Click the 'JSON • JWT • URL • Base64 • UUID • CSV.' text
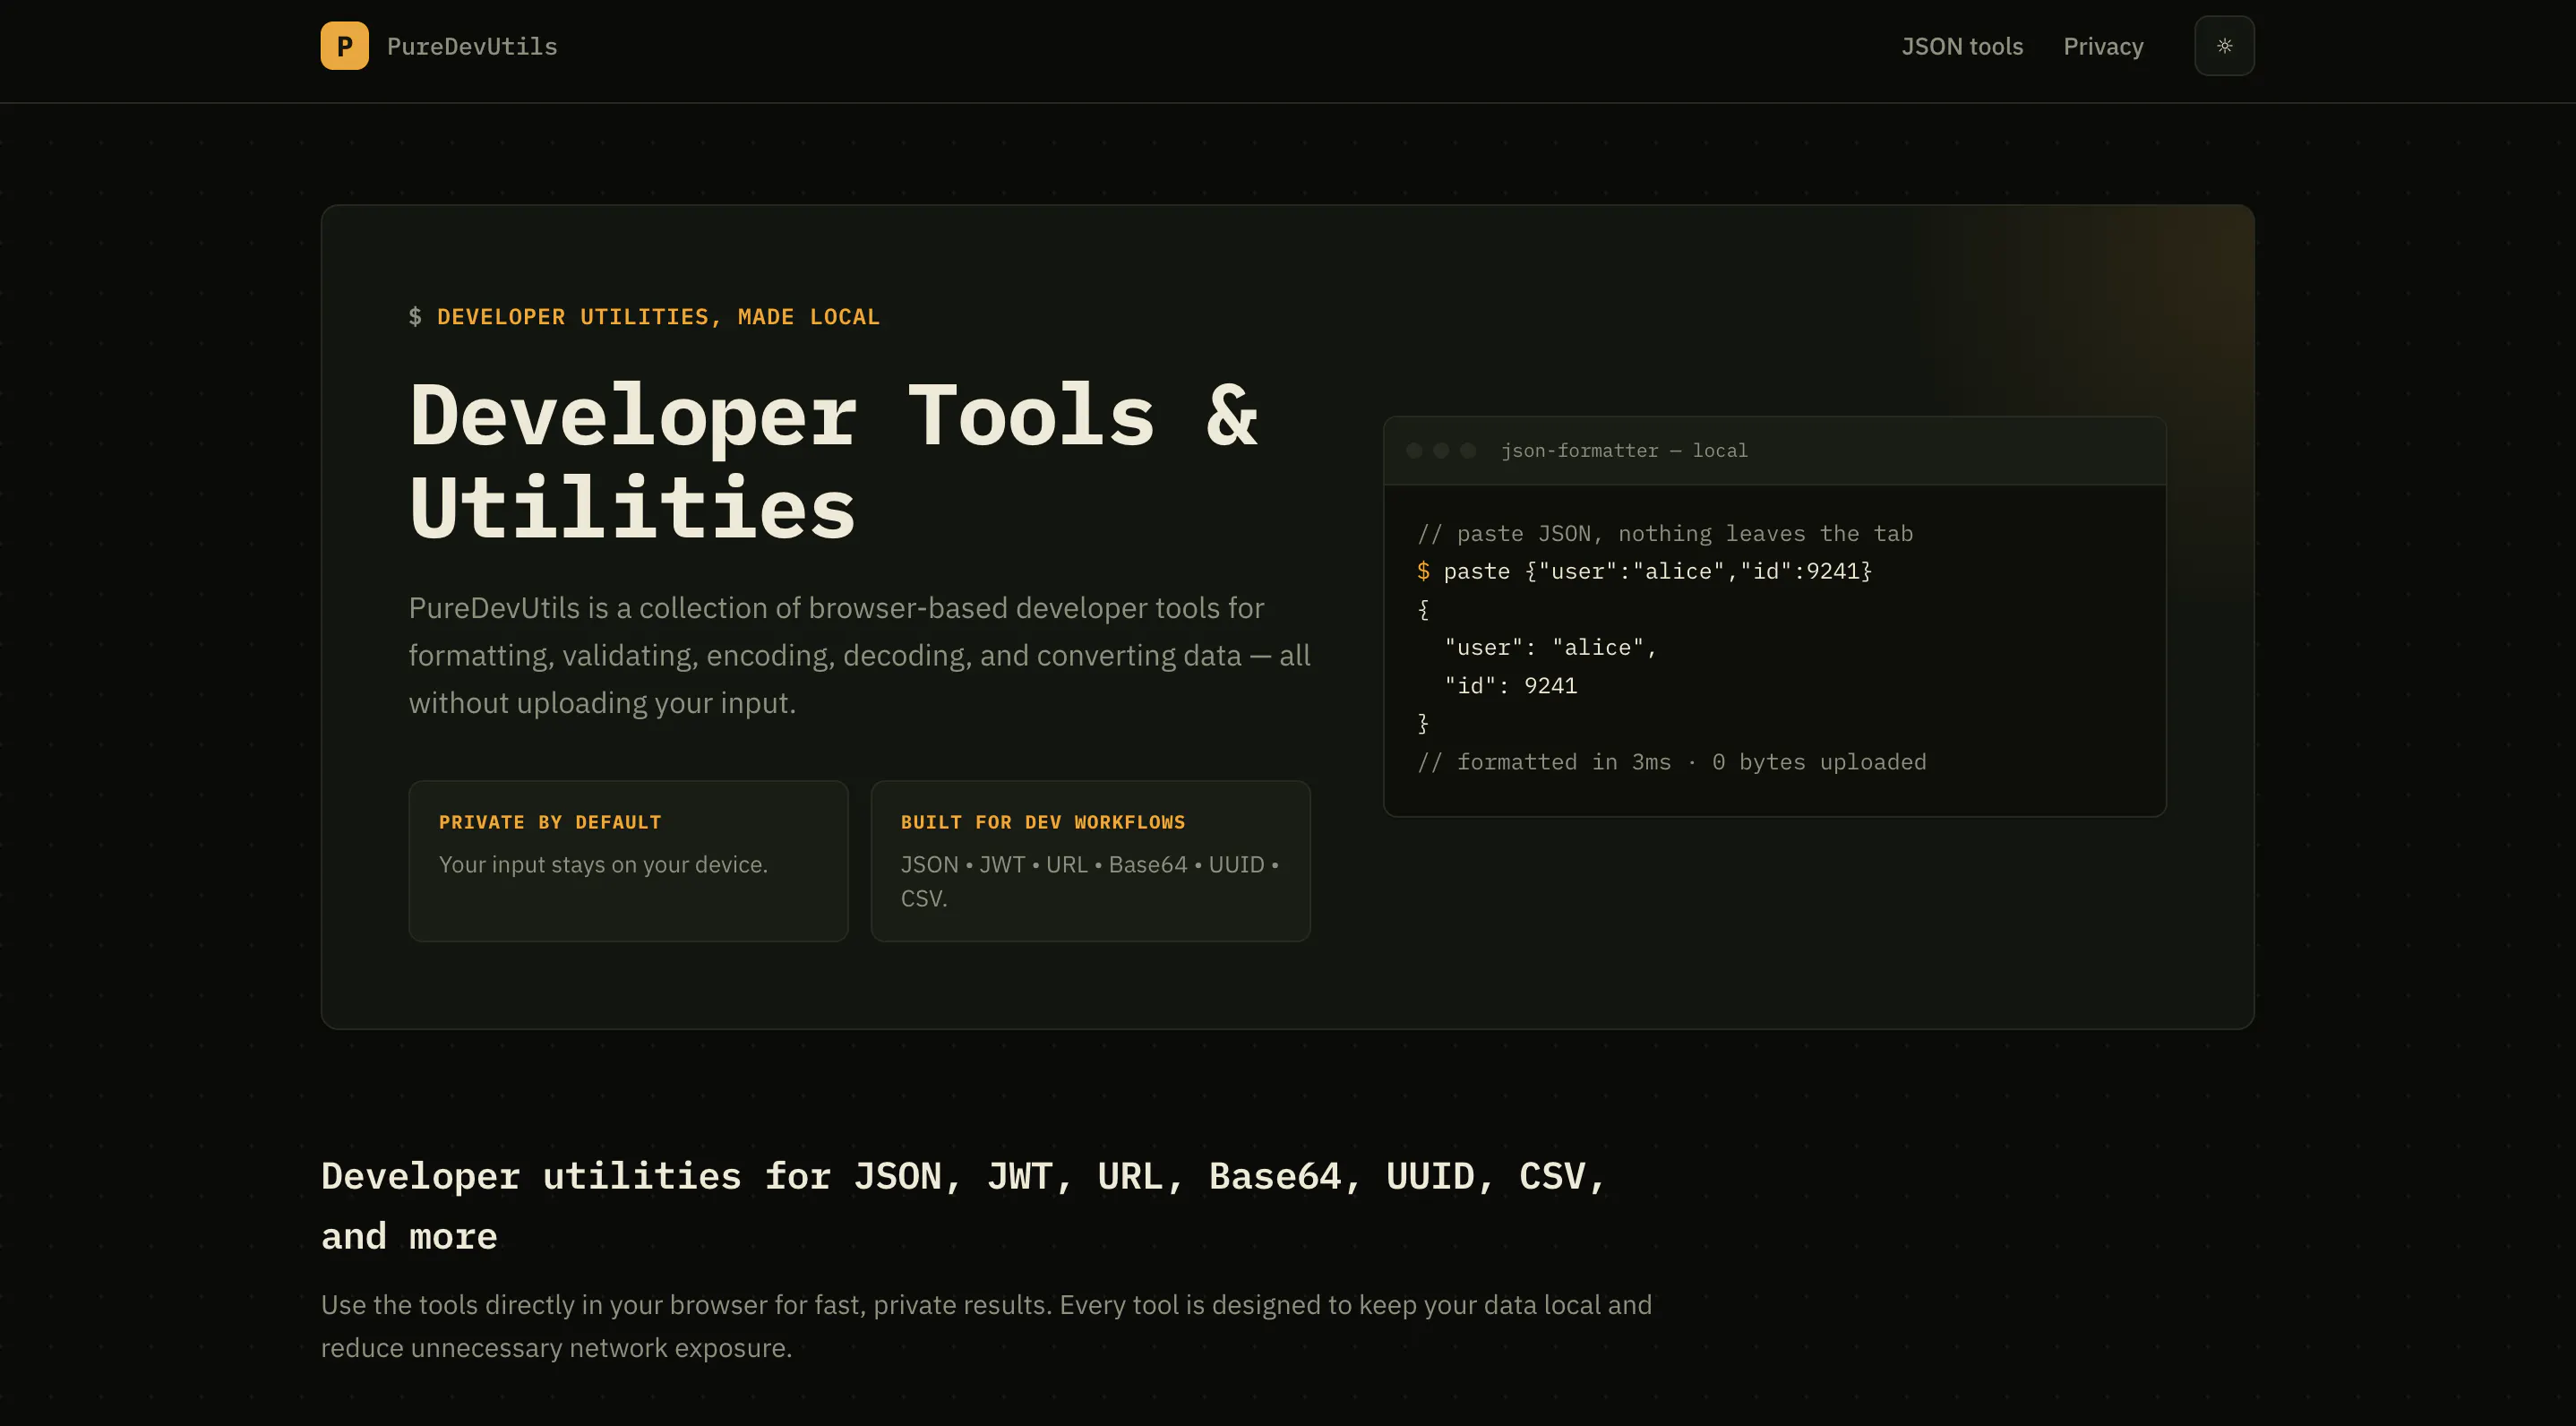The width and height of the screenshot is (2576, 1426). 1090,881
